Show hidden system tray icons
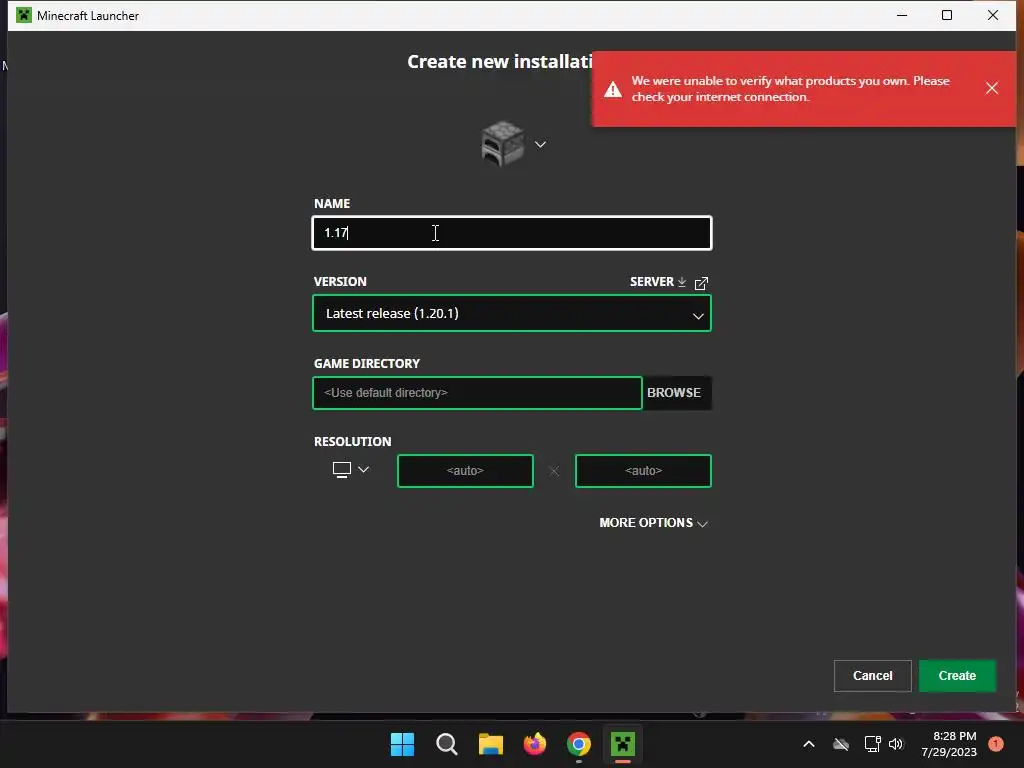Screen dimensions: 1024x768 click(x=808, y=744)
